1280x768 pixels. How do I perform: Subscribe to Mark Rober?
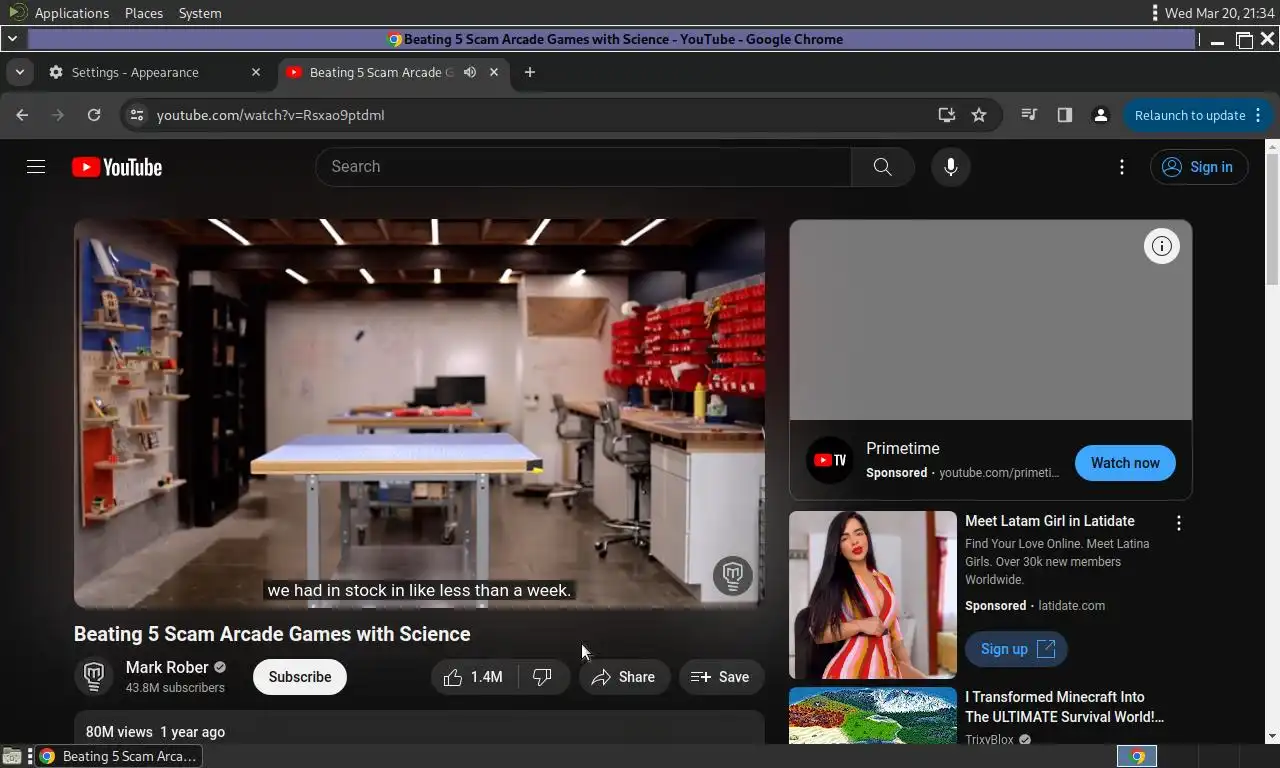tap(300, 677)
